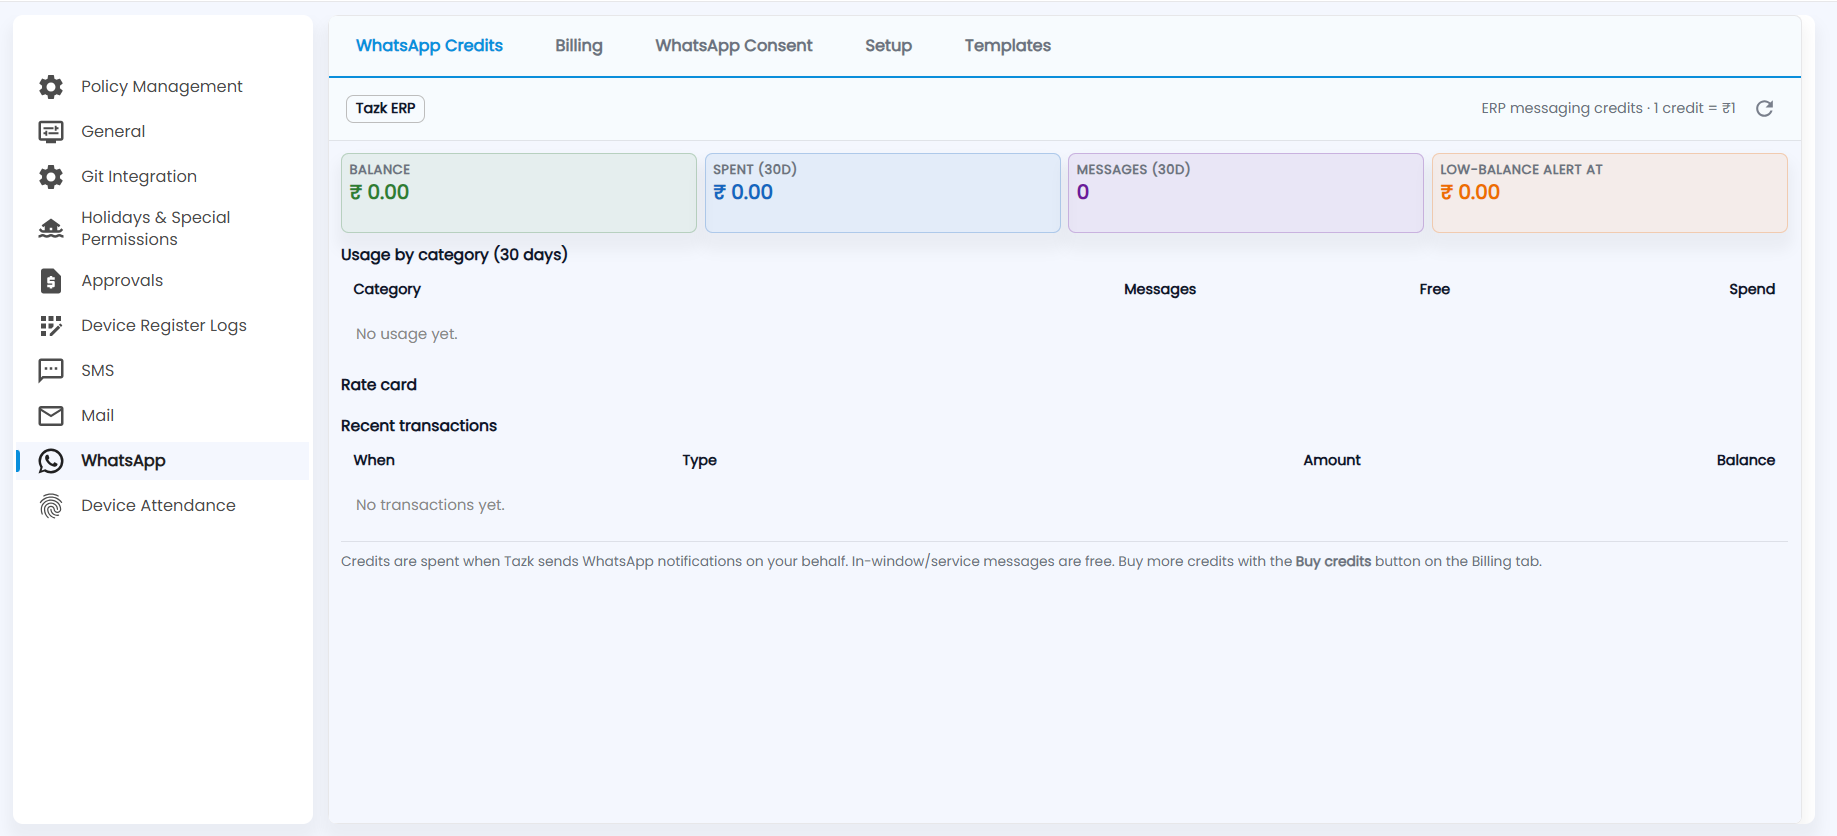Switch to the WhatsApp Credits tab
The image size is (1837, 836).
tap(429, 46)
